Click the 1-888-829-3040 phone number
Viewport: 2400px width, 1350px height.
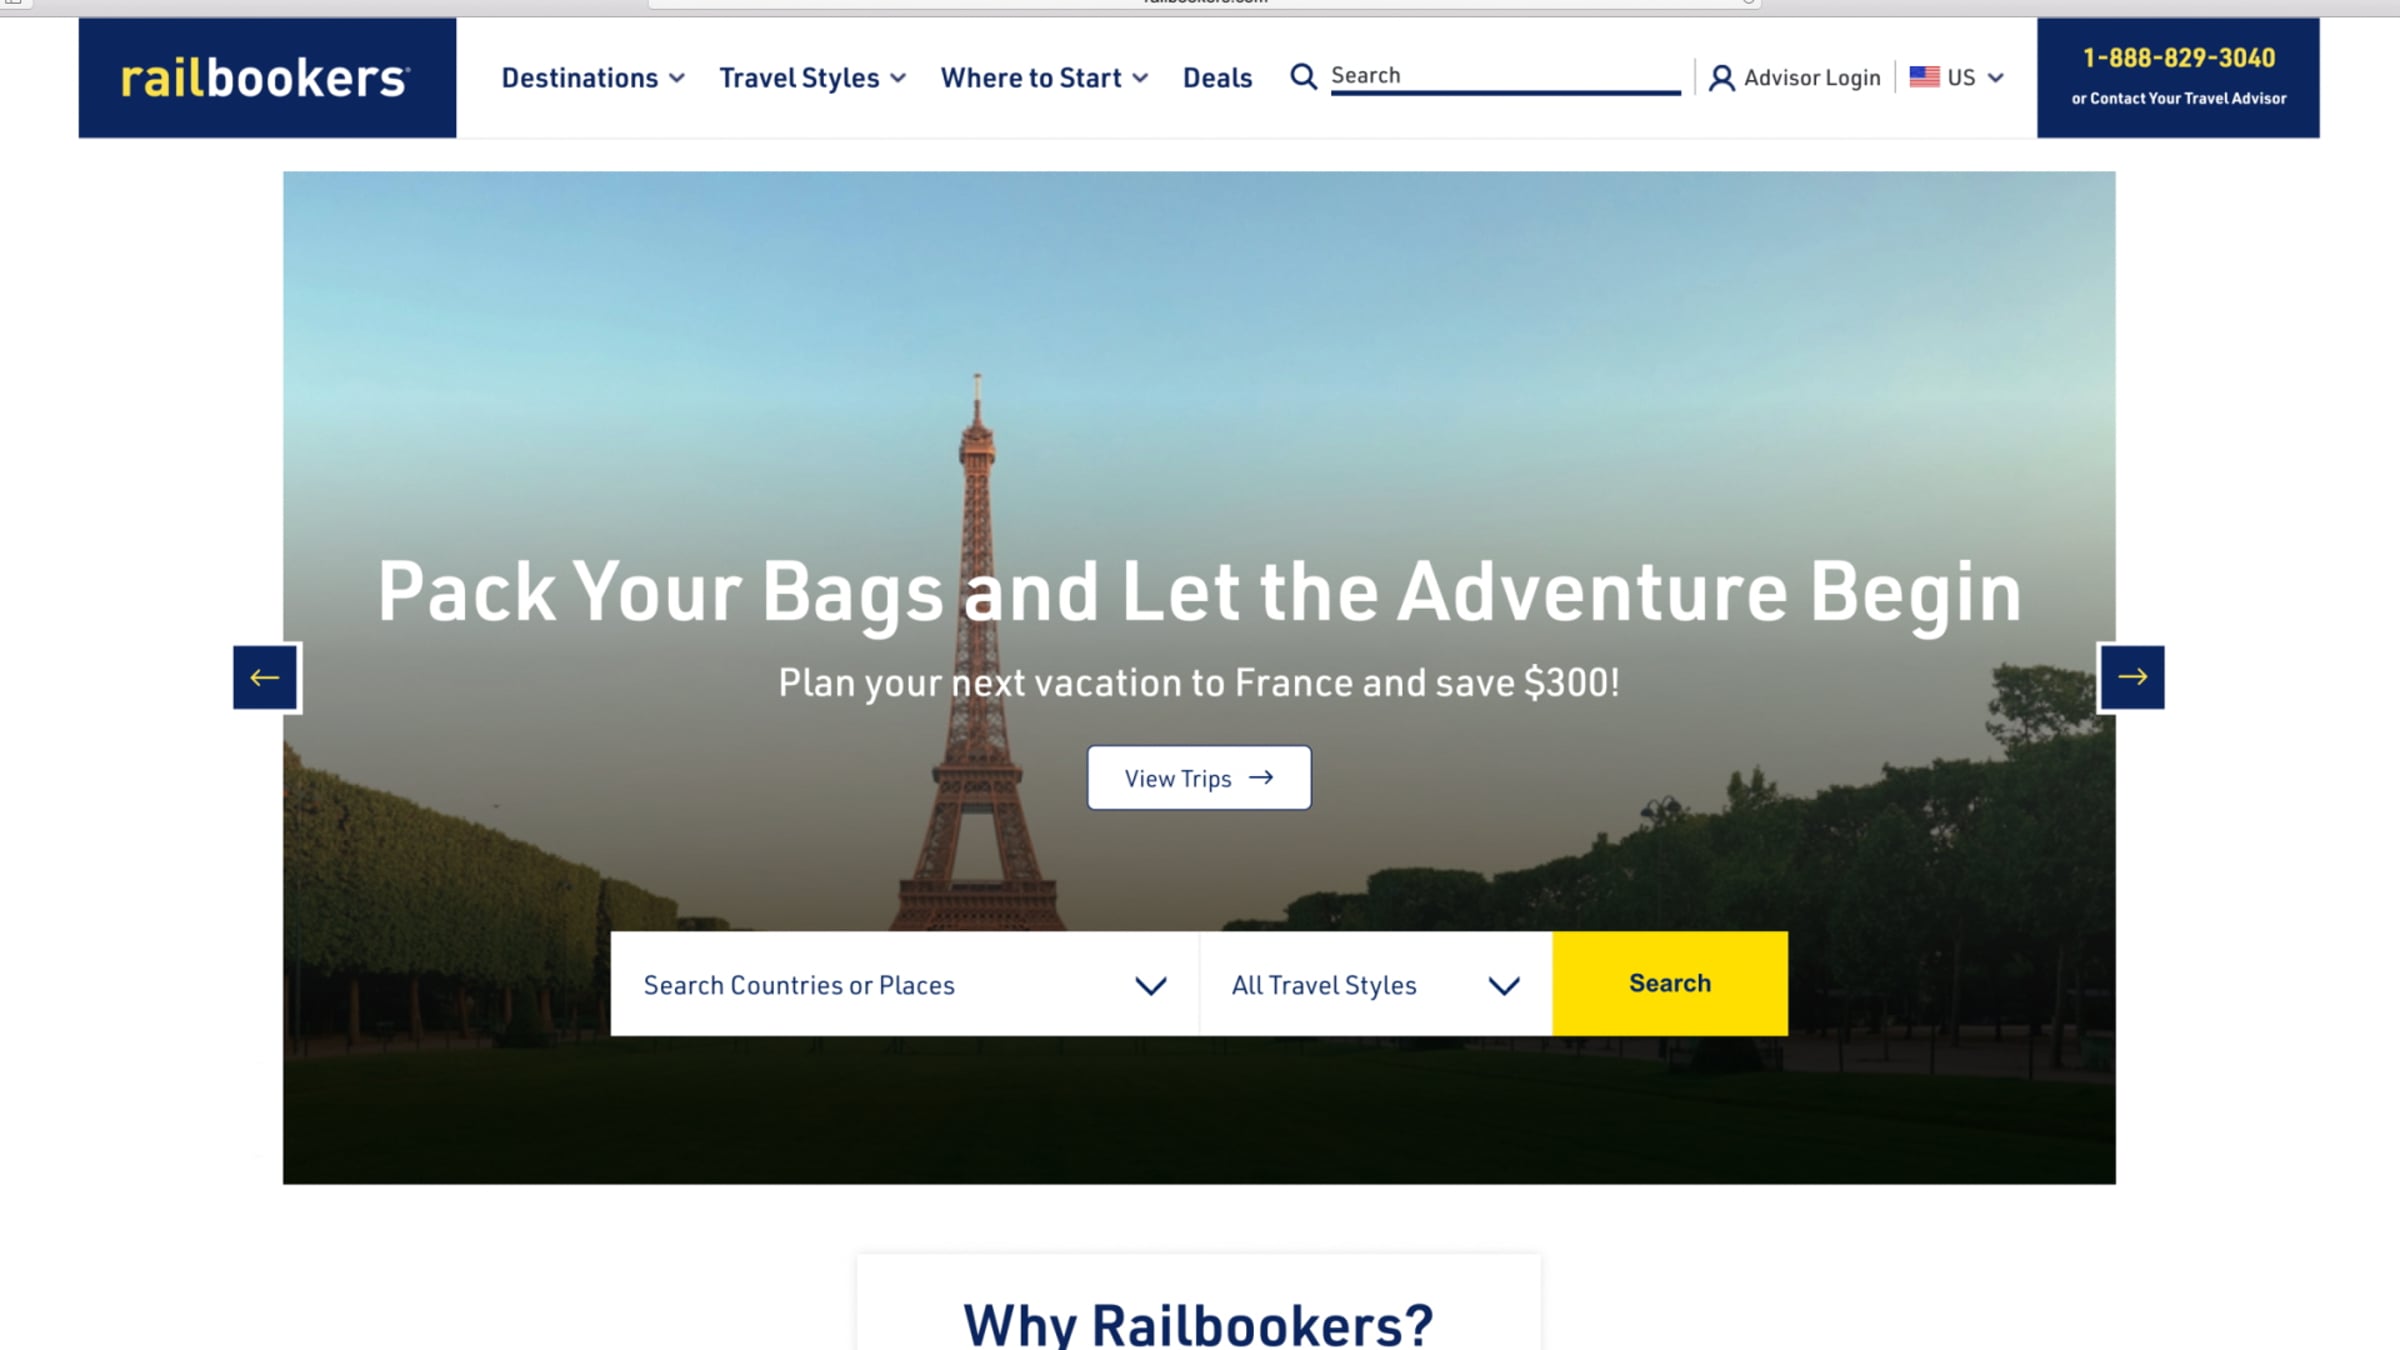pos(2178,58)
